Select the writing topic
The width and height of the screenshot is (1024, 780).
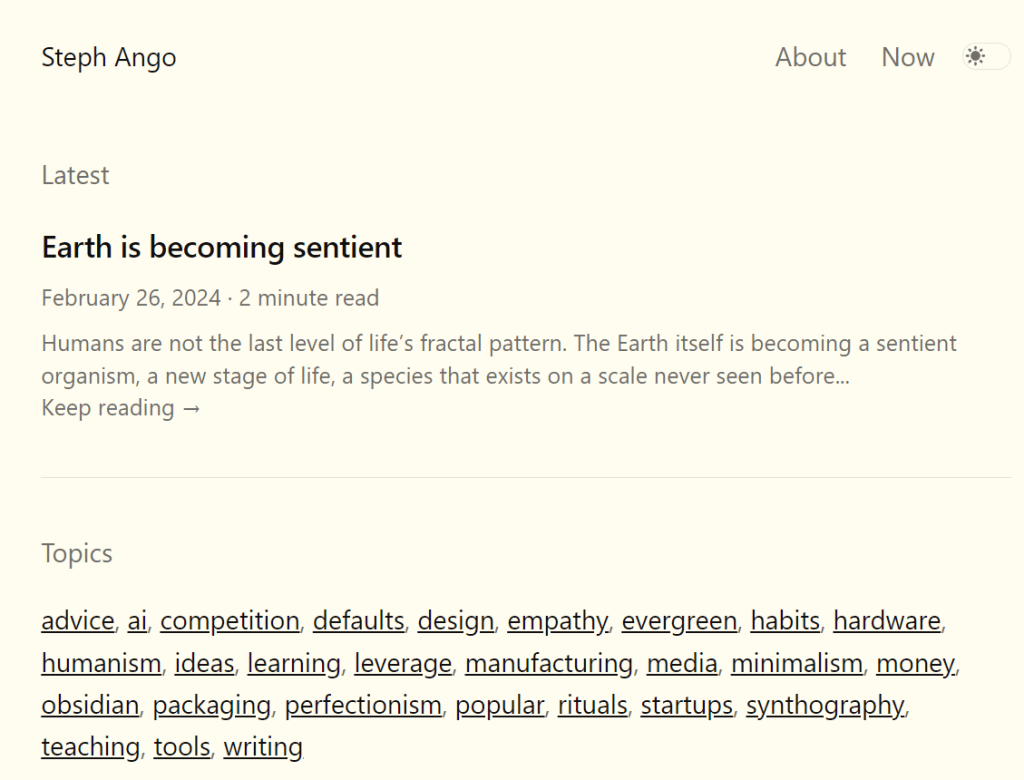coord(263,747)
